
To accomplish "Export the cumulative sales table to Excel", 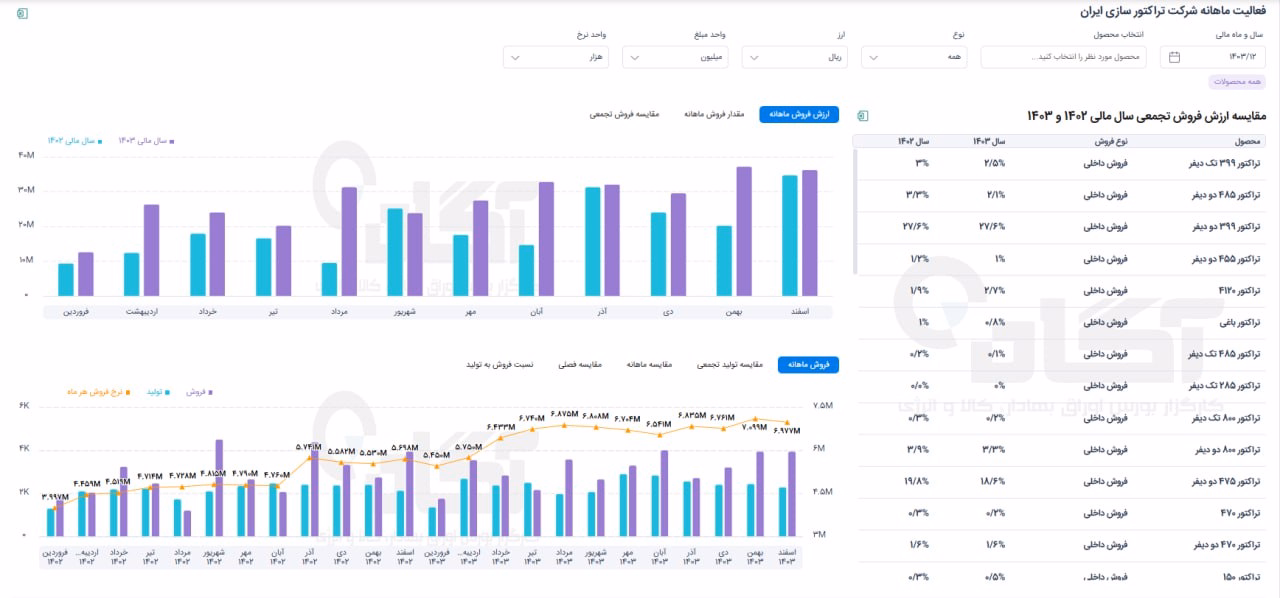I will pos(863,116).
